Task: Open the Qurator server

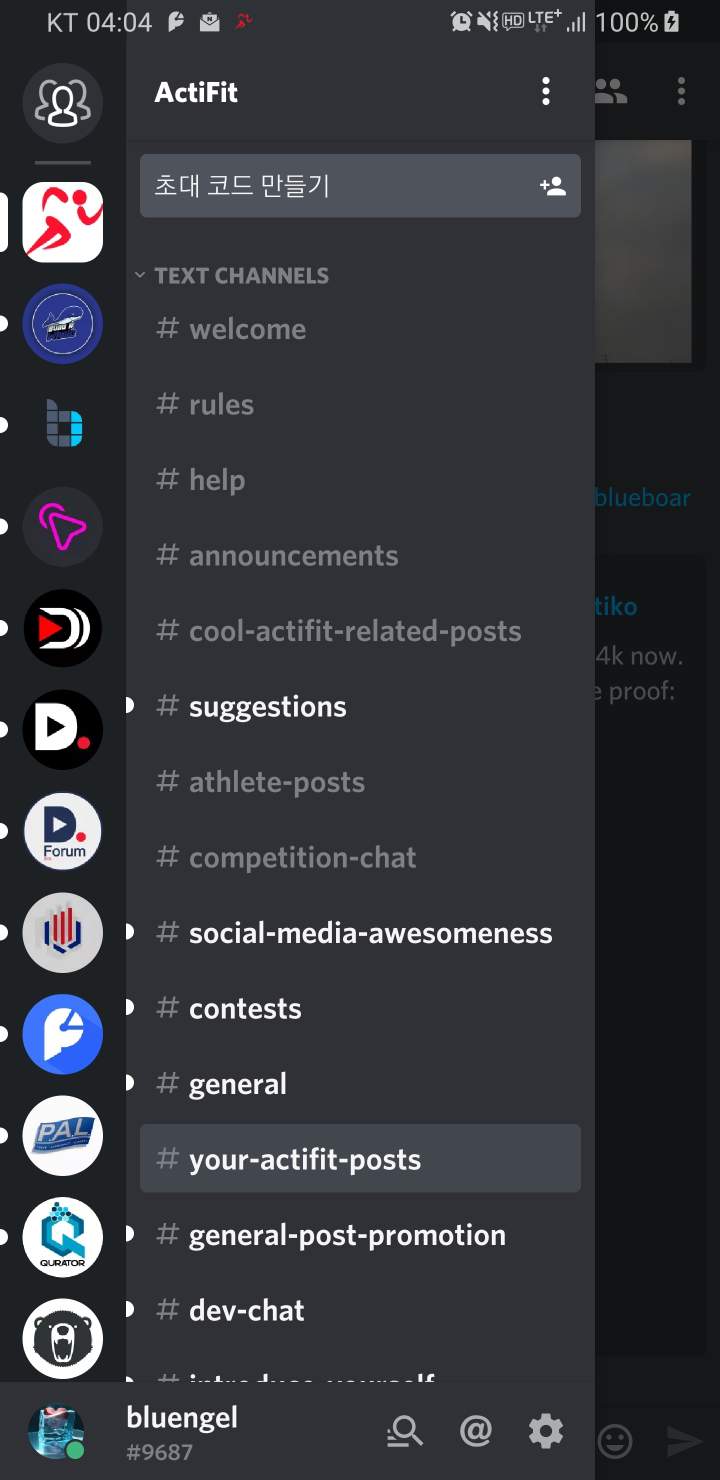Action: point(62,1237)
